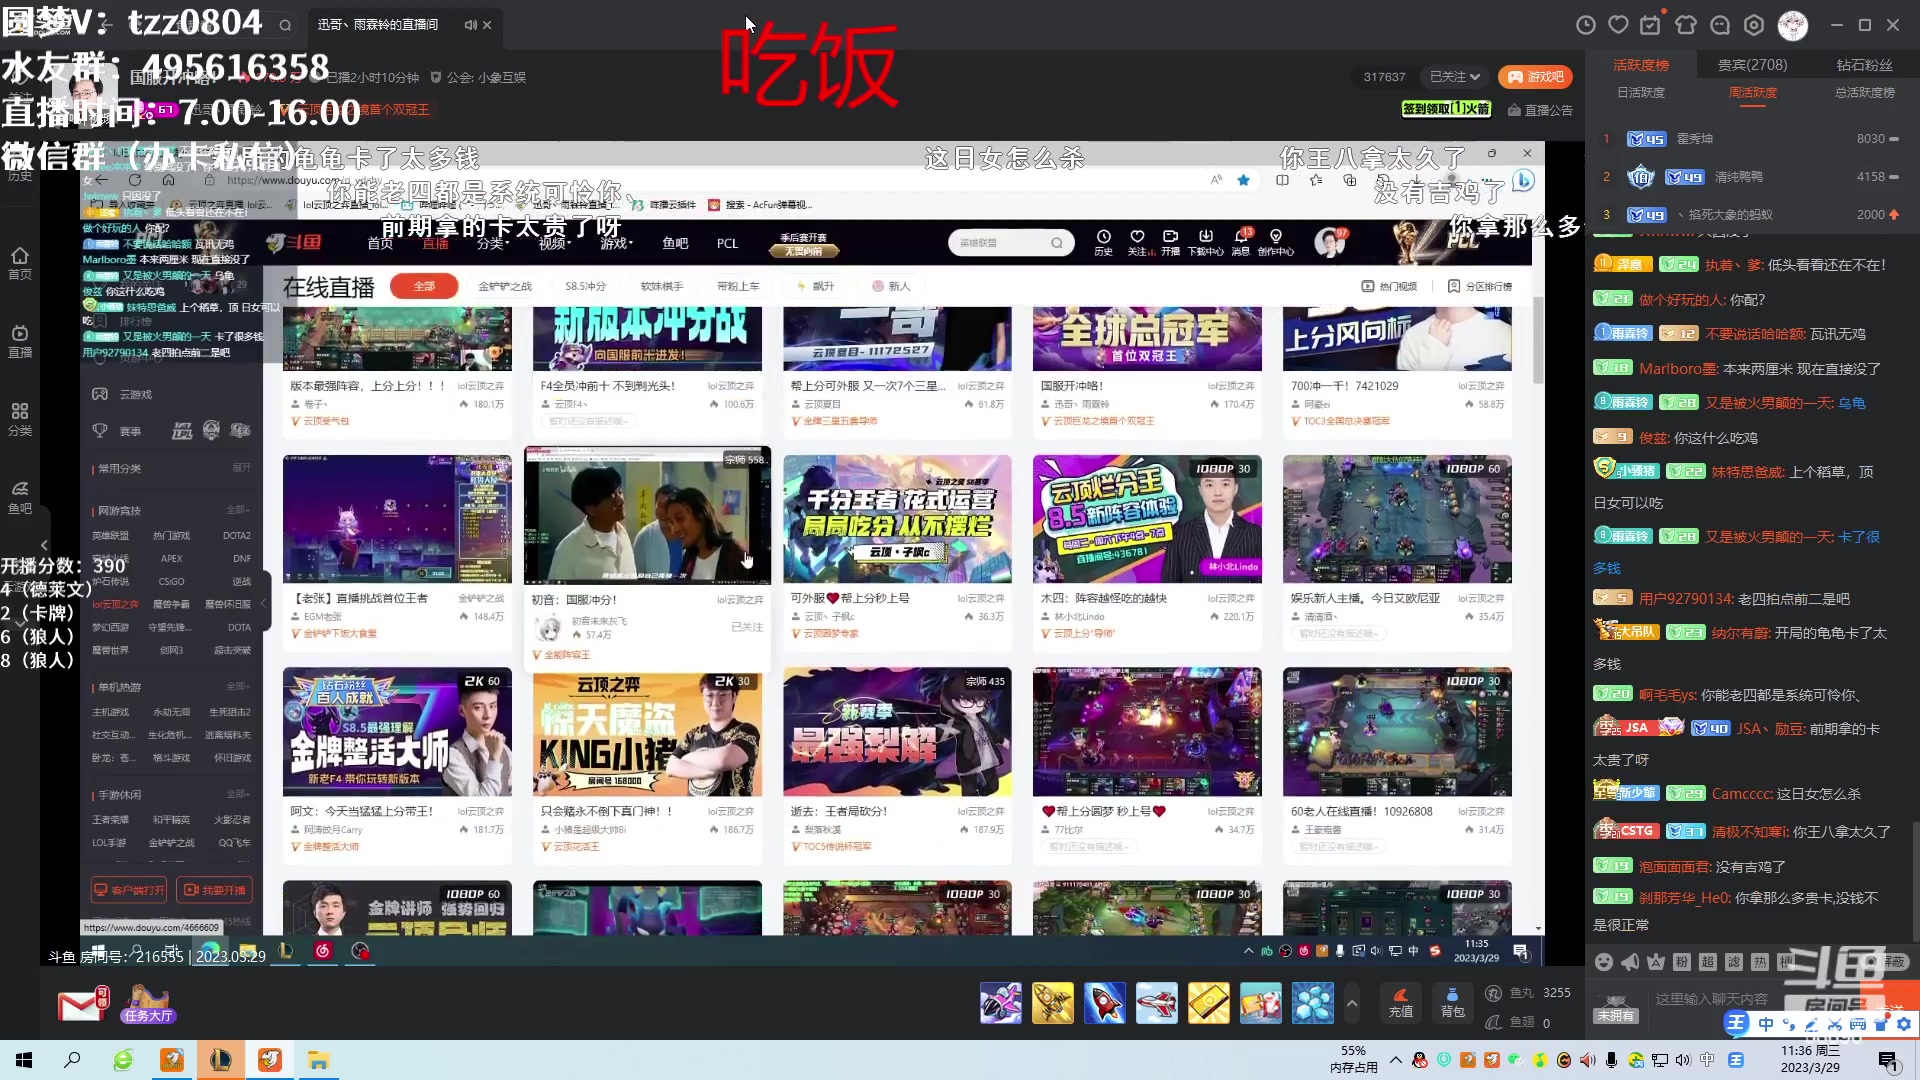Send the gold card gift

[1209, 1003]
